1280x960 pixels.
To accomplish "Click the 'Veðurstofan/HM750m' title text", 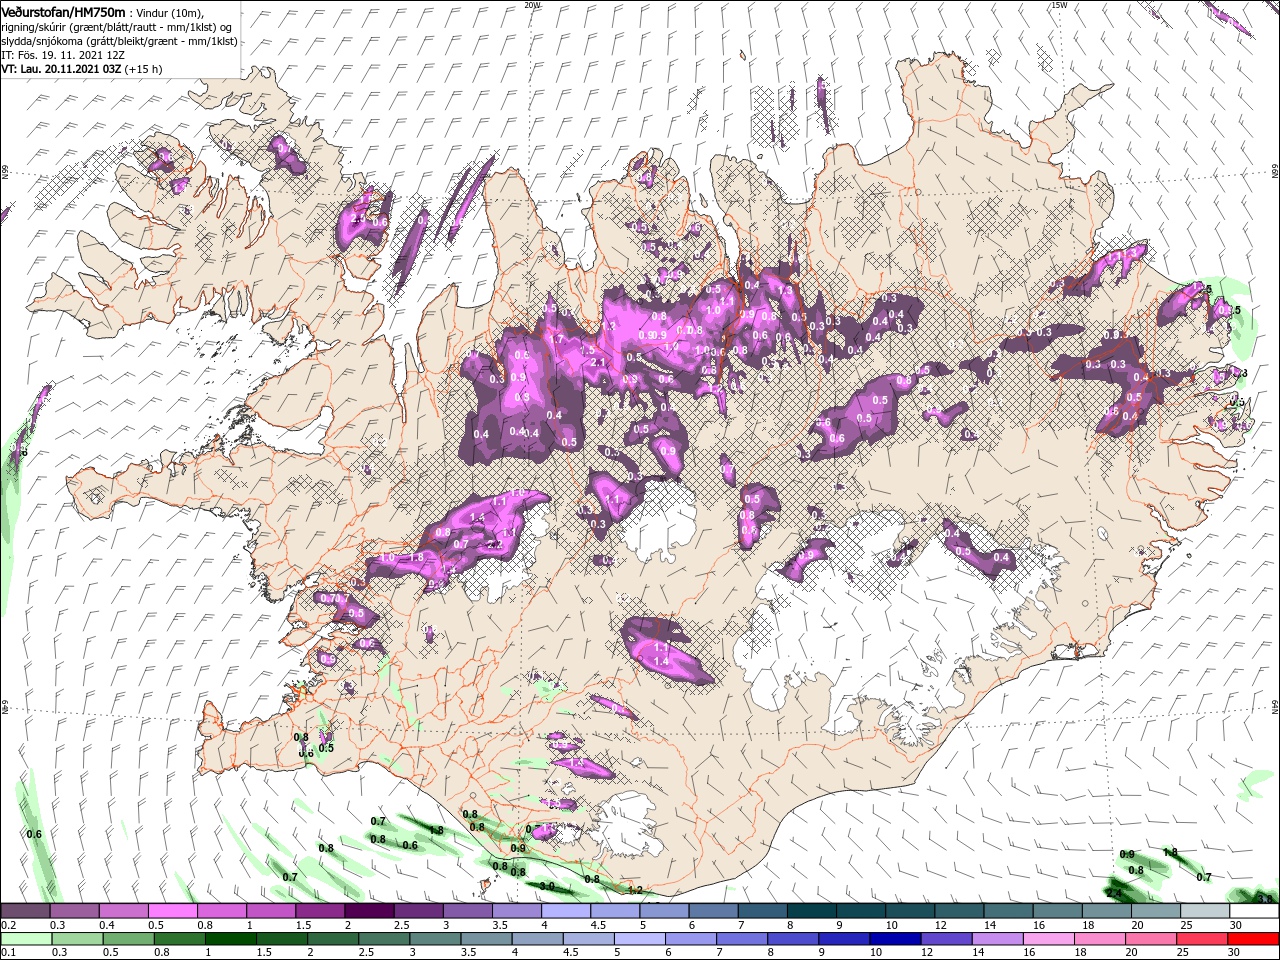I will (x=63, y=12).
